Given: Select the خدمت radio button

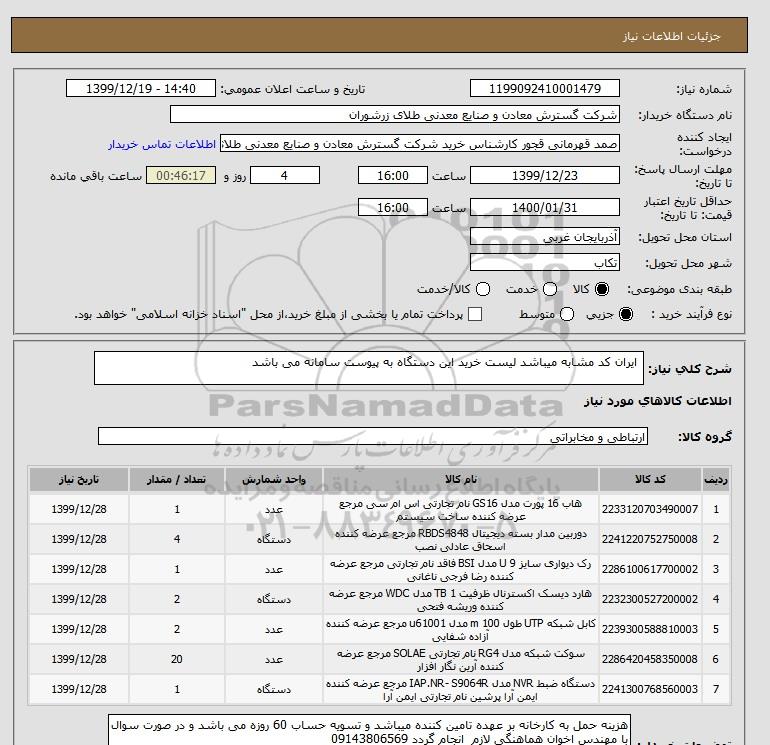Looking at the screenshot, I should [550, 289].
